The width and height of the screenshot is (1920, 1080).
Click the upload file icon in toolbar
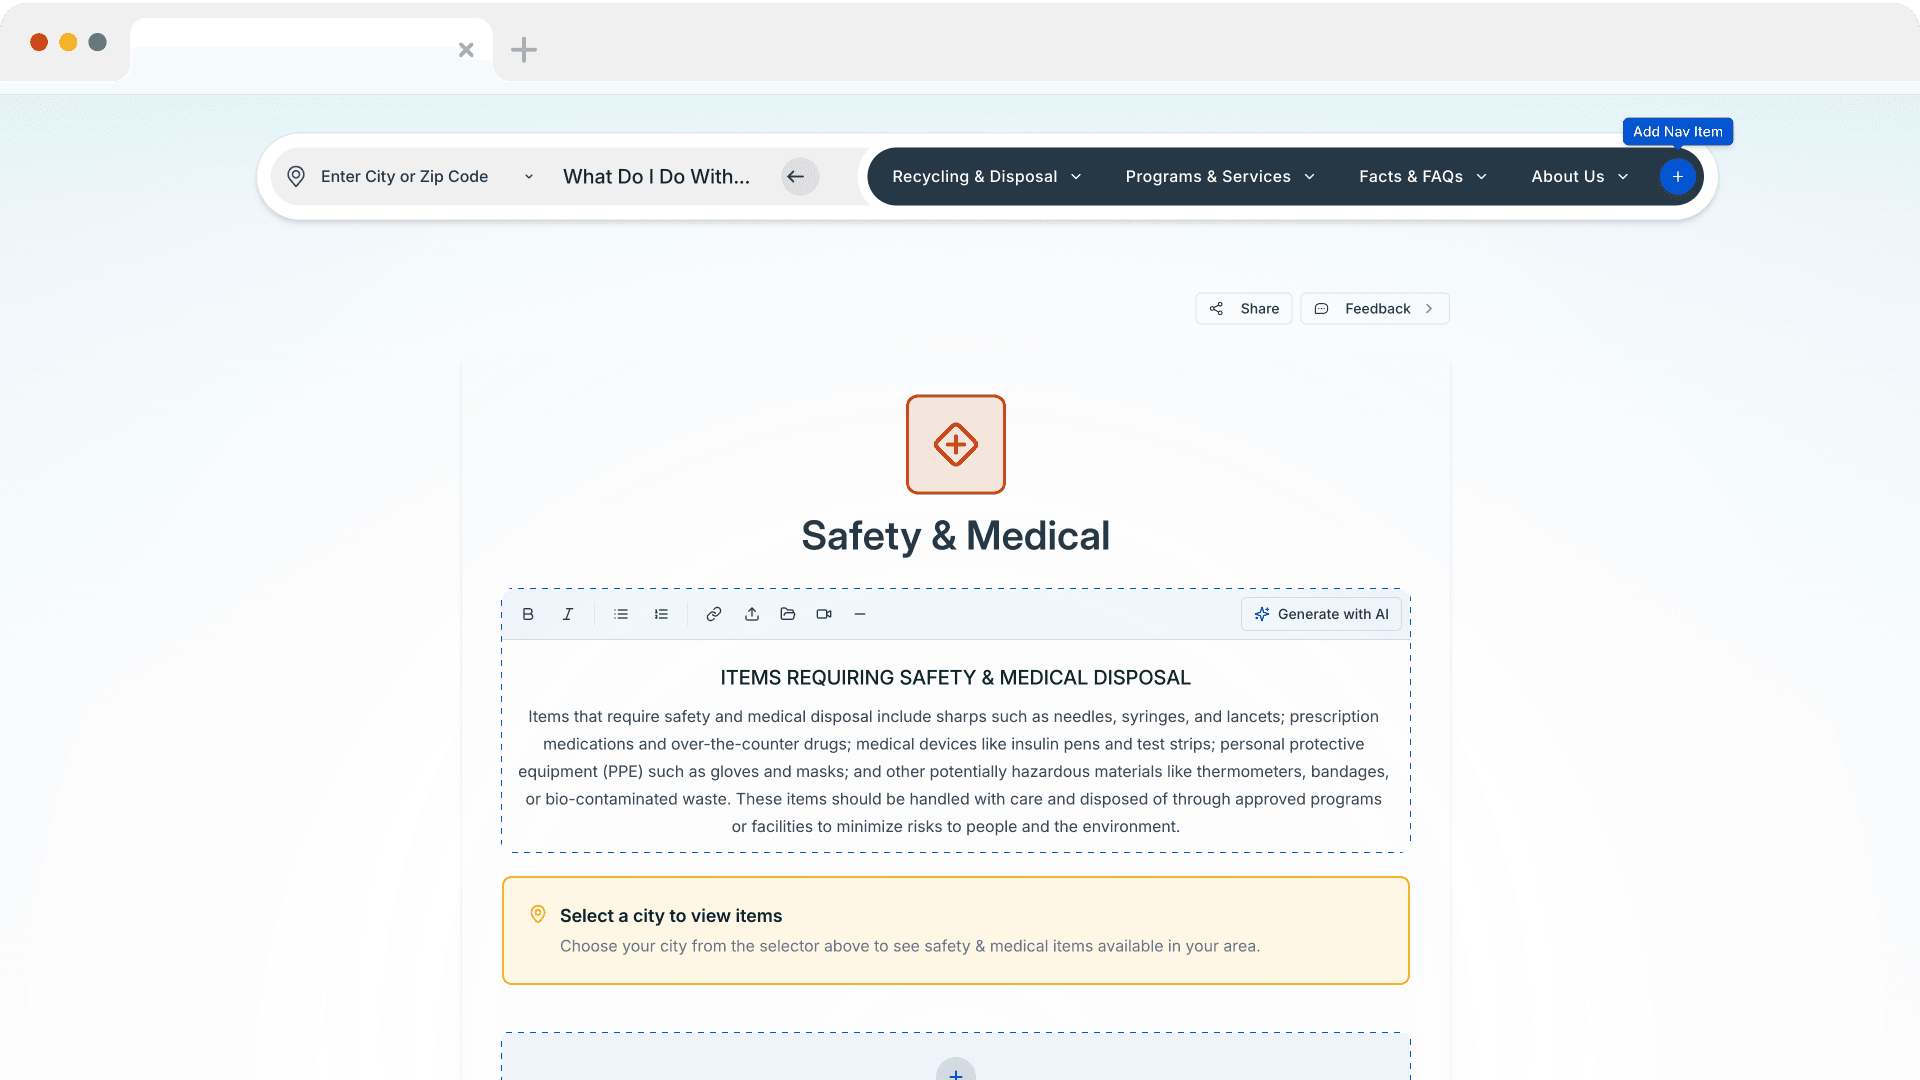pyautogui.click(x=752, y=614)
